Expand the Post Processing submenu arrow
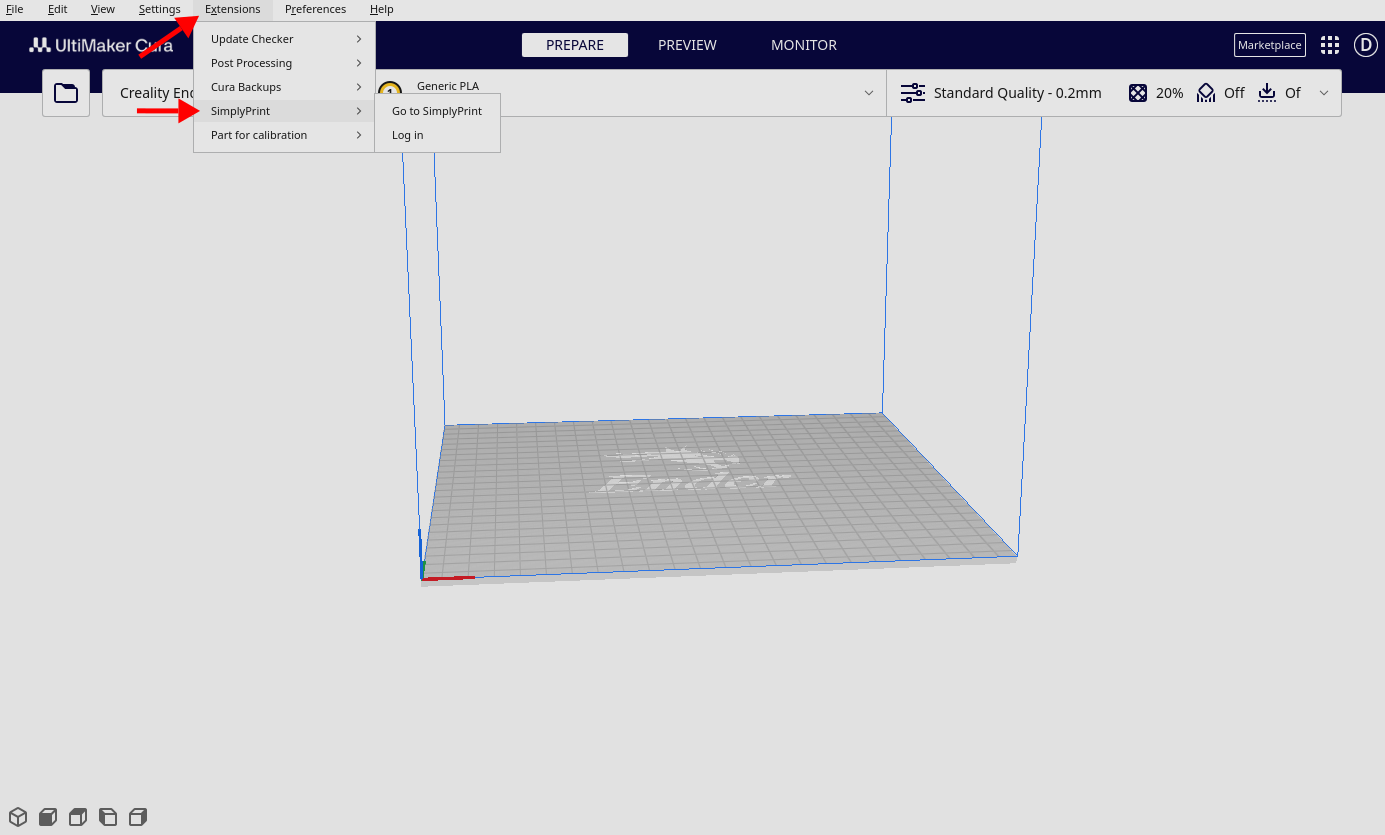 coord(359,63)
